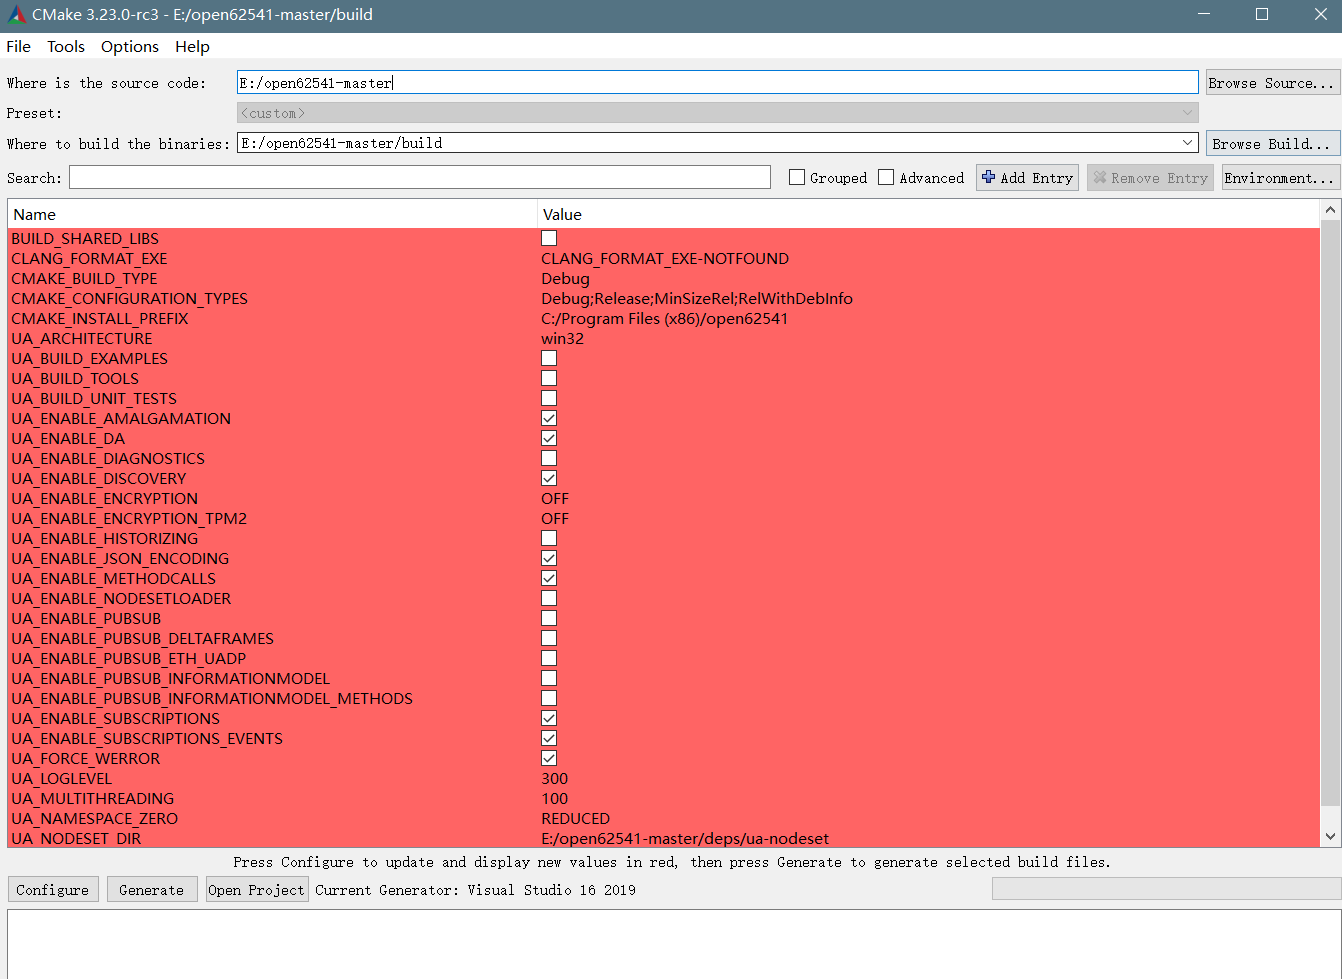Toggle UA_BUILD_UNIT_TESTS checkbox
The height and width of the screenshot is (979, 1342).
tap(549, 398)
